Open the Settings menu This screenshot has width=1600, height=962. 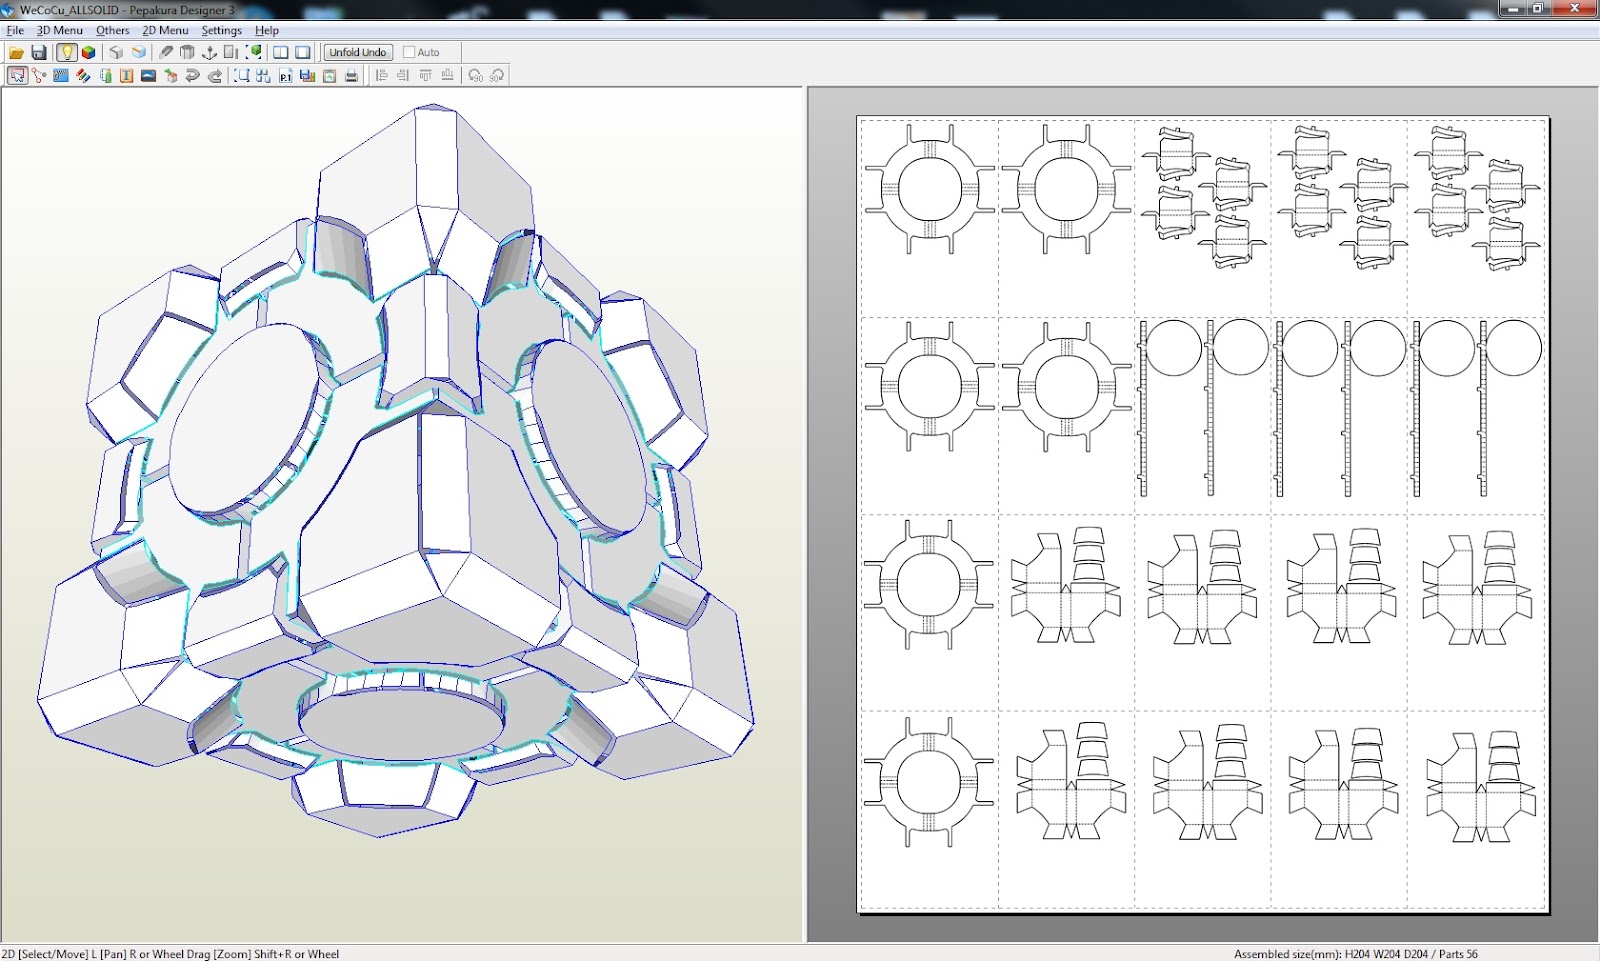[x=220, y=30]
